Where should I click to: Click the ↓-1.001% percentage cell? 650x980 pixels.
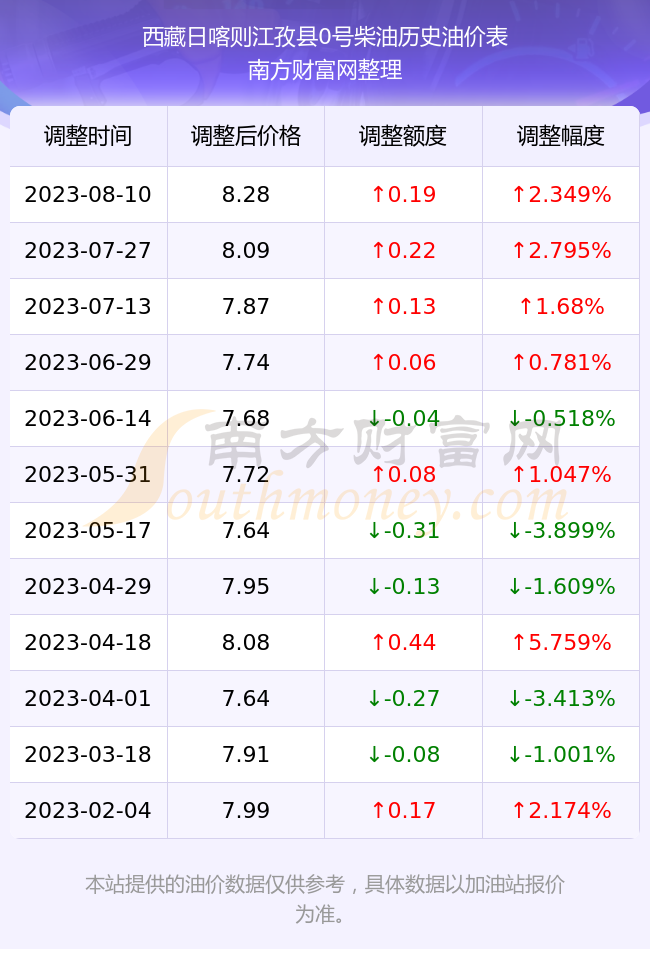[561, 754]
